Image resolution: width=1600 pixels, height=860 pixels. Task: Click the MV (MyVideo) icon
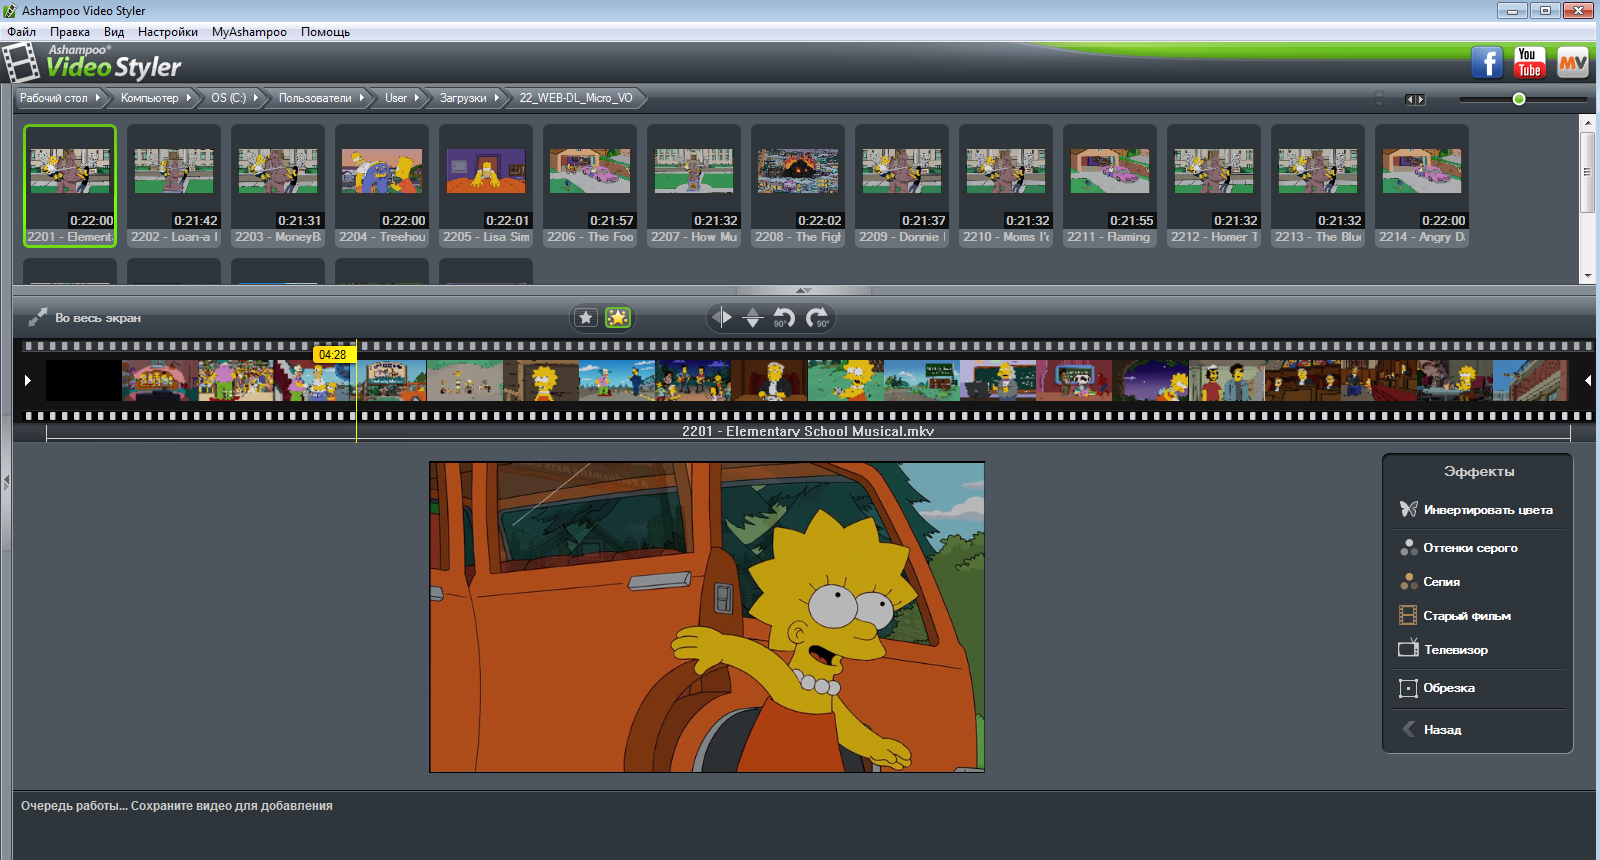click(1573, 63)
